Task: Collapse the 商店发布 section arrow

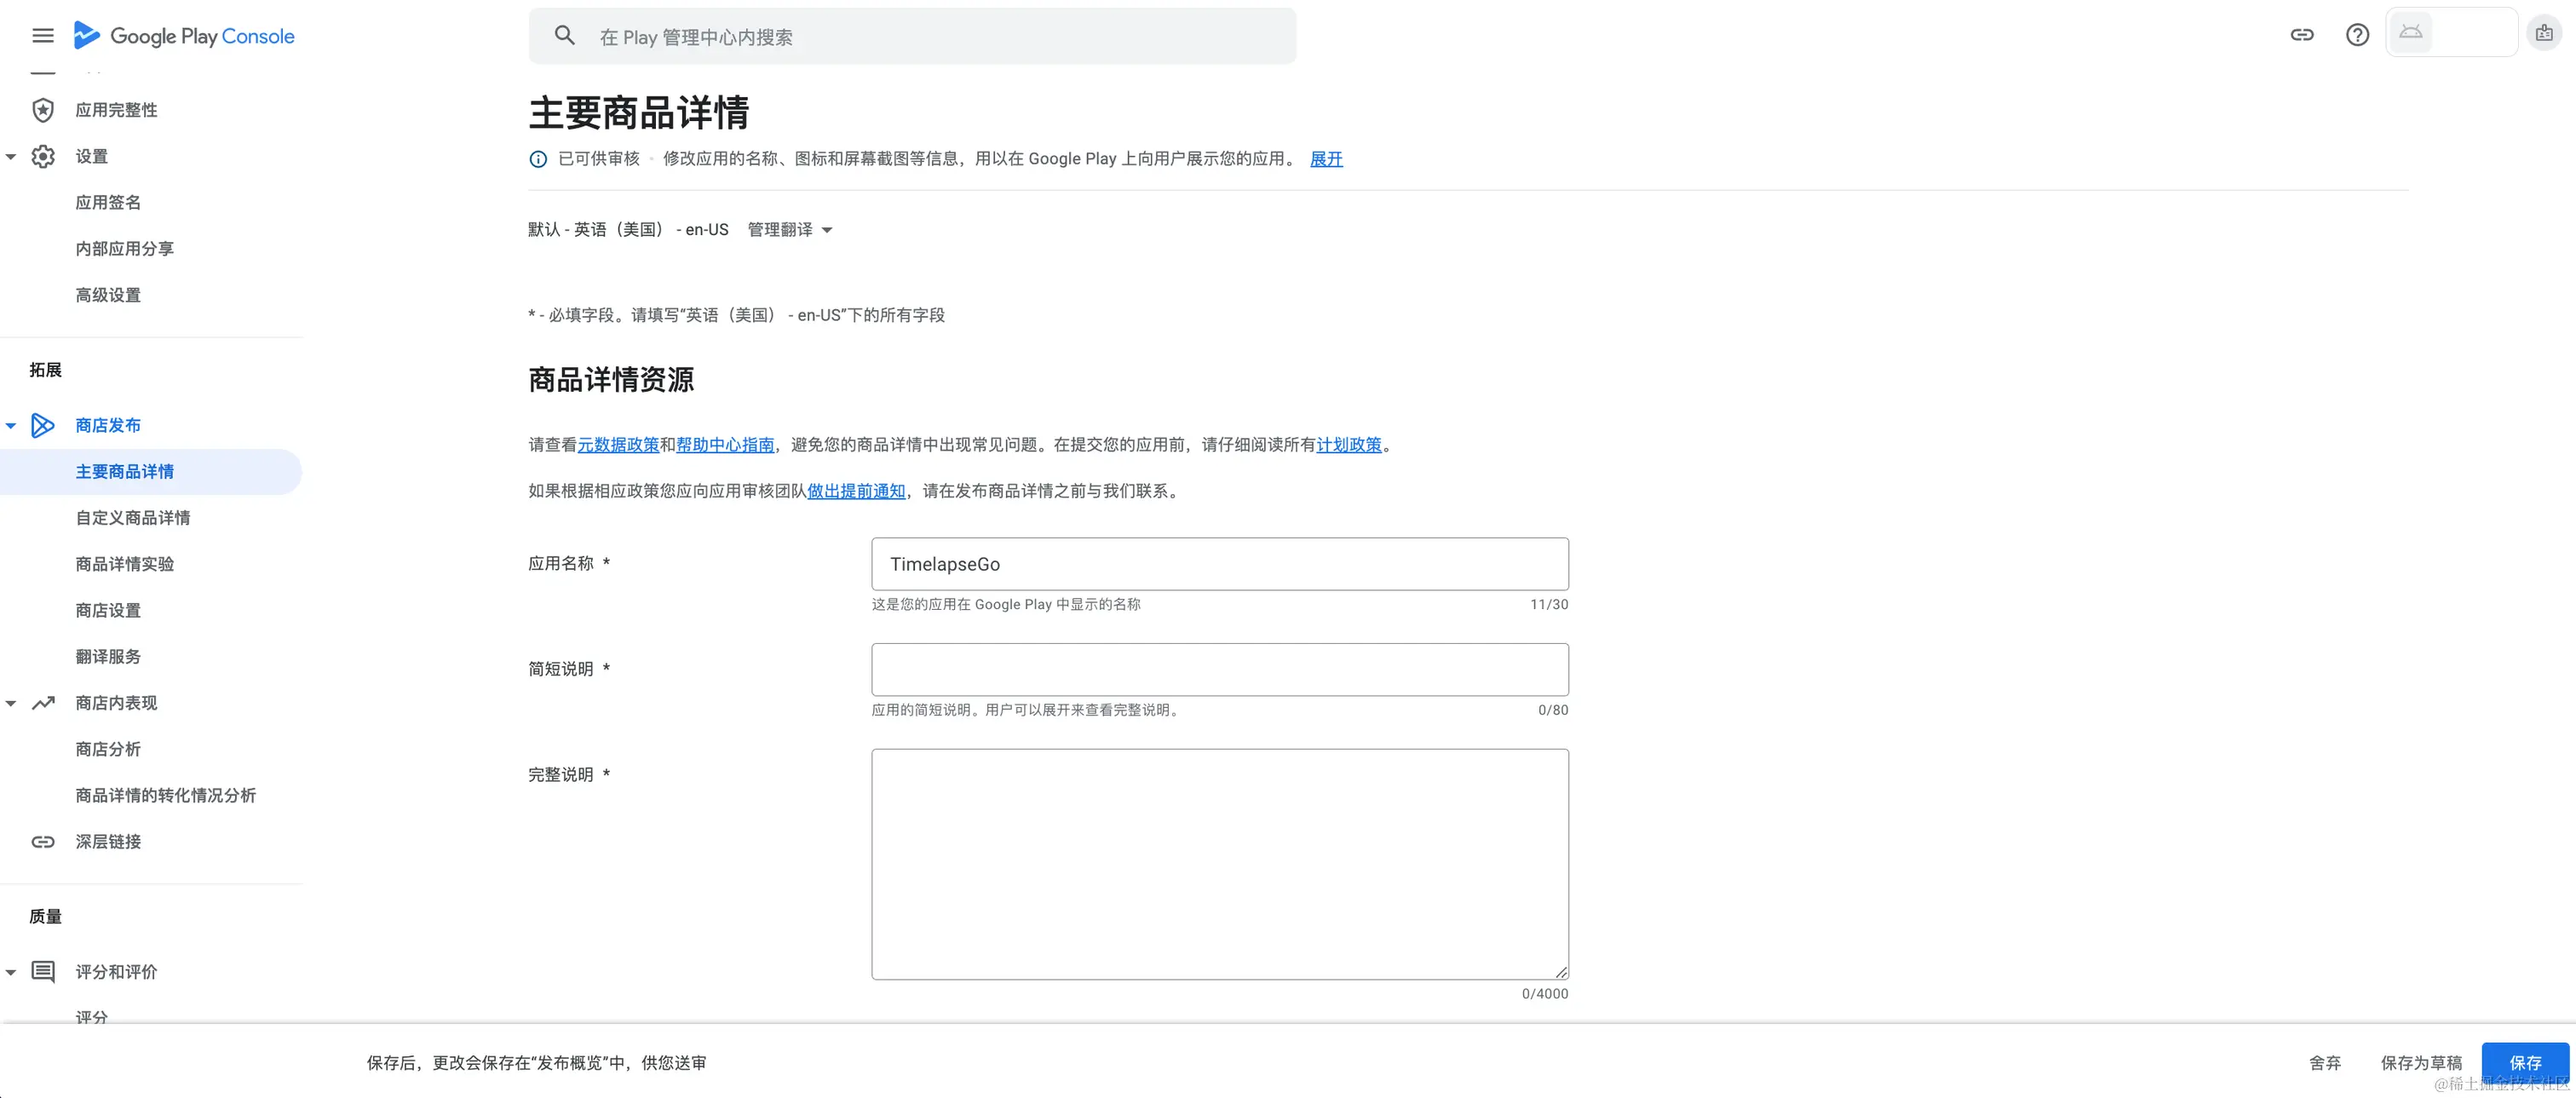Action: [x=11, y=426]
